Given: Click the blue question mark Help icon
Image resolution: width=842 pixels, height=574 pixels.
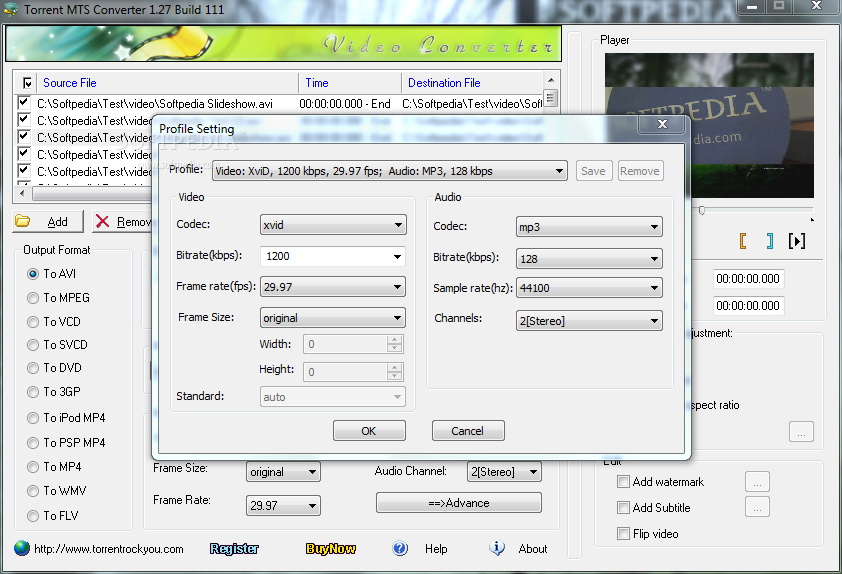Looking at the screenshot, I should click(x=400, y=548).
